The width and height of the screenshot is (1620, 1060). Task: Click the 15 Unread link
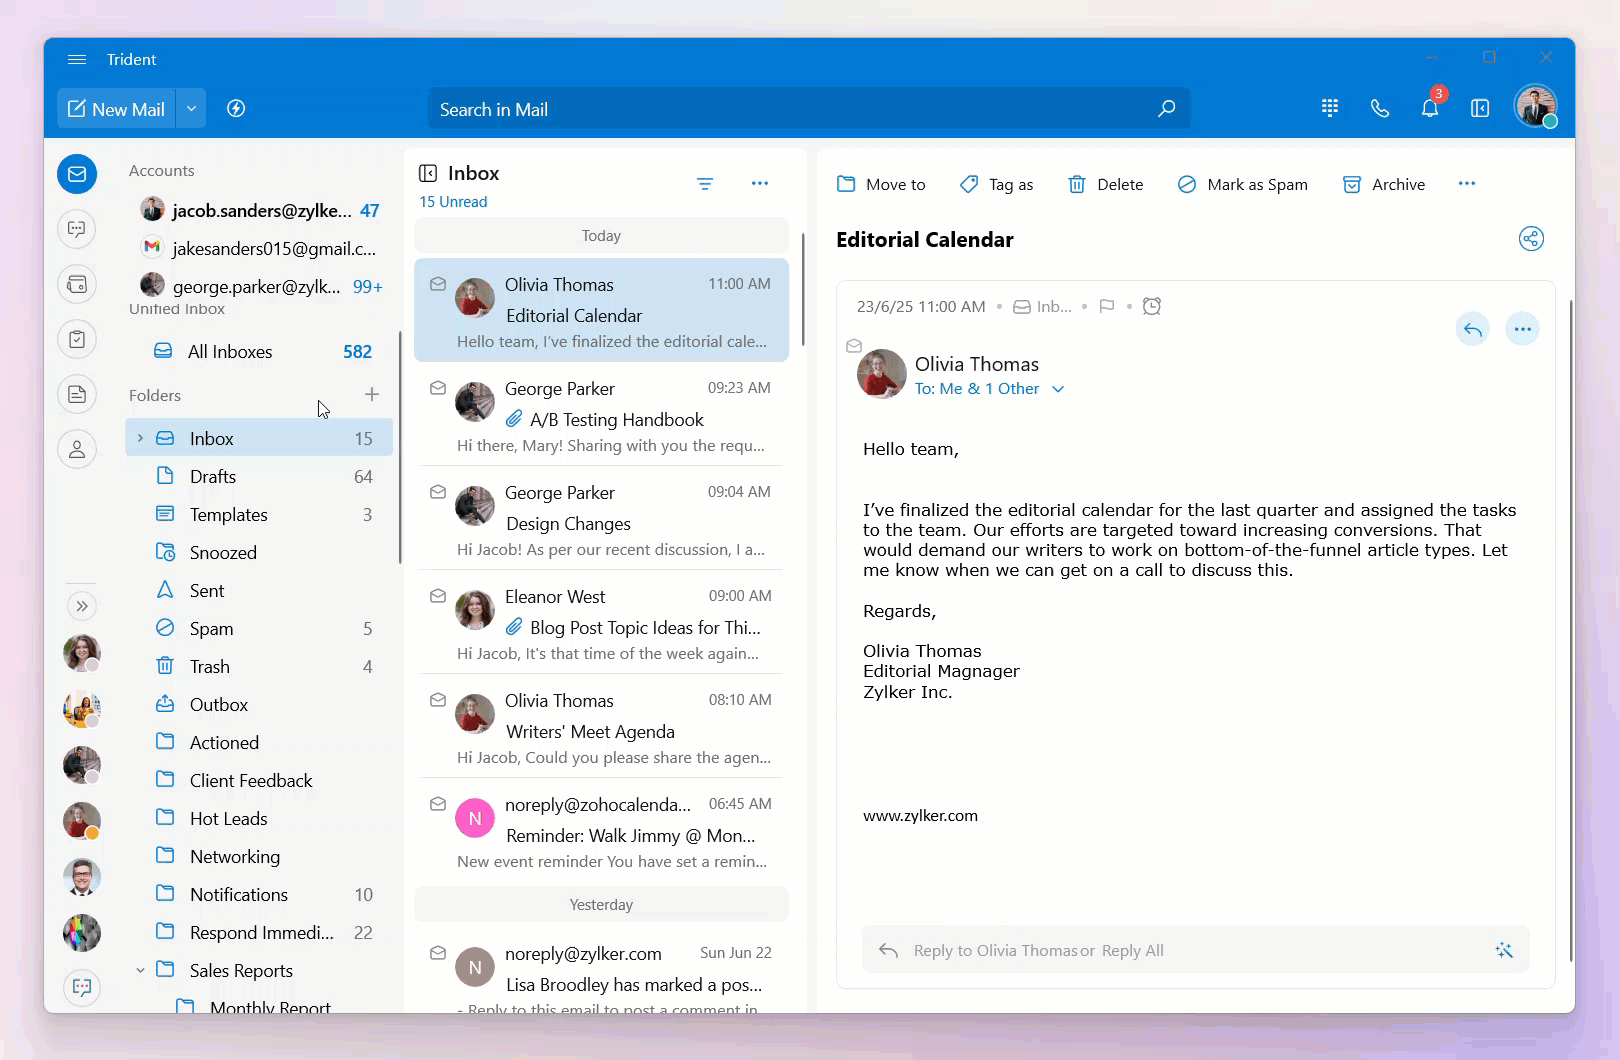(453, 202)
